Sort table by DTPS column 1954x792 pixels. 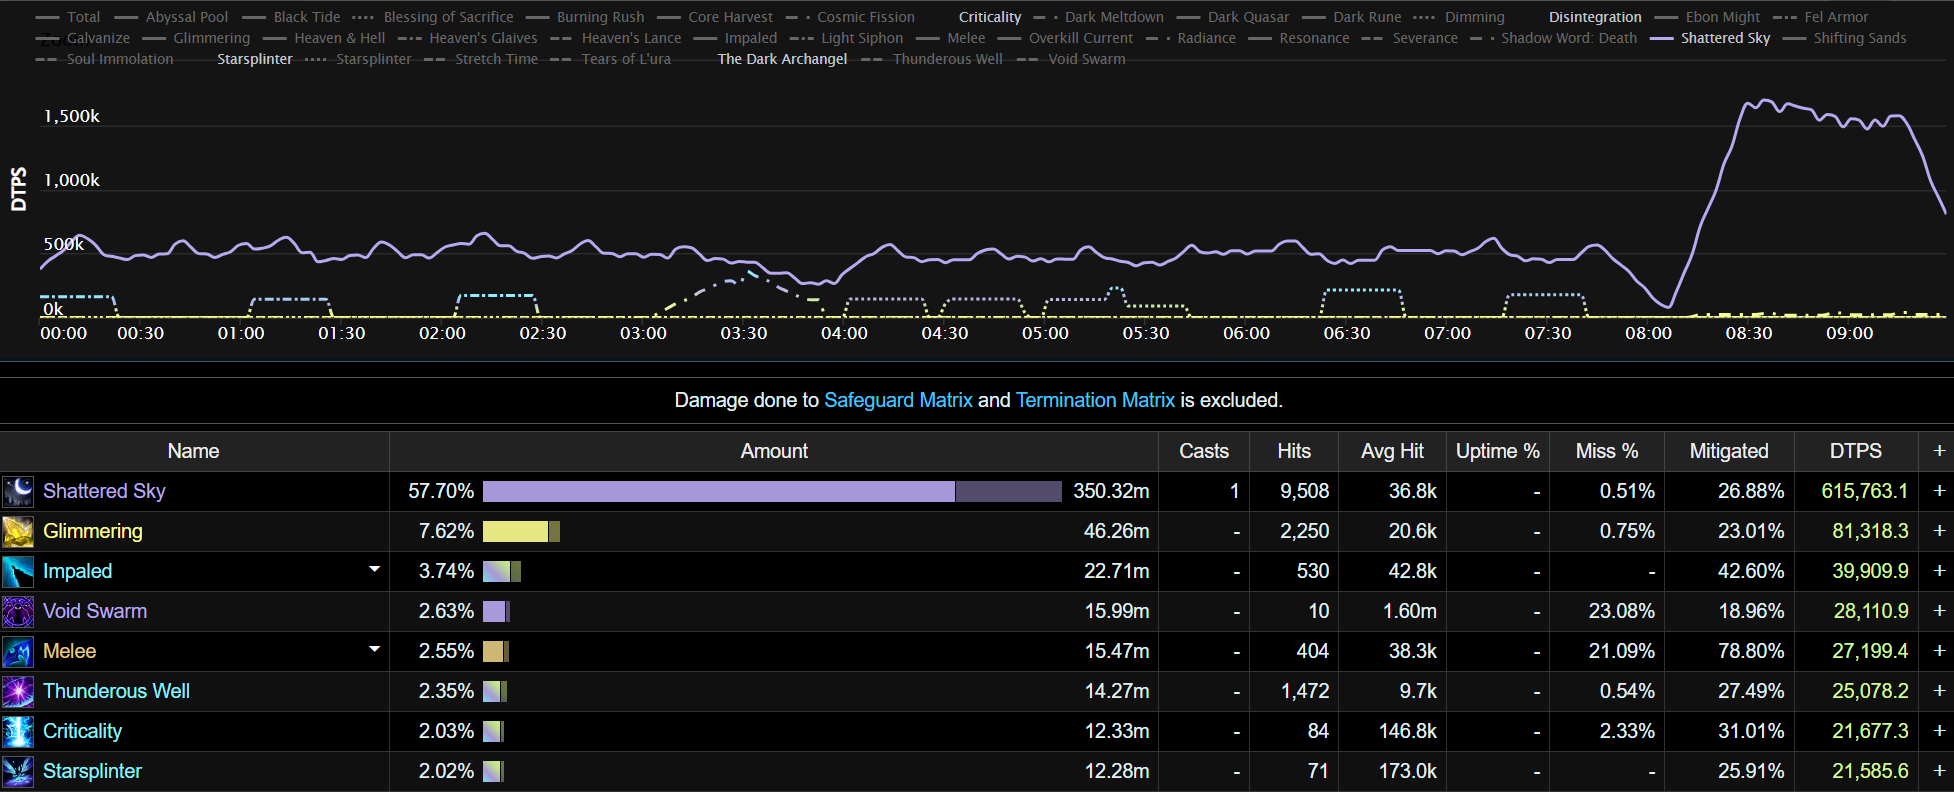pyautogui.click(x=1856, y=451)
